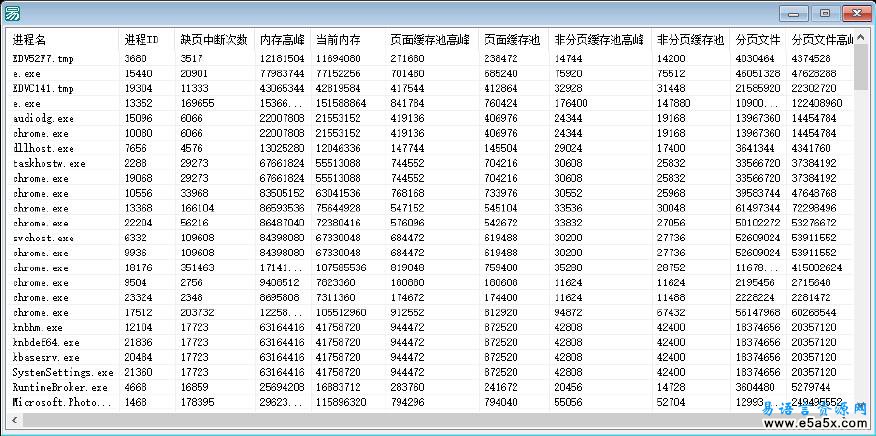This screenshot has height=436, width=876.
Task: Click page fault count 169655
Action: pyautogui.click(x=197, y=103)
